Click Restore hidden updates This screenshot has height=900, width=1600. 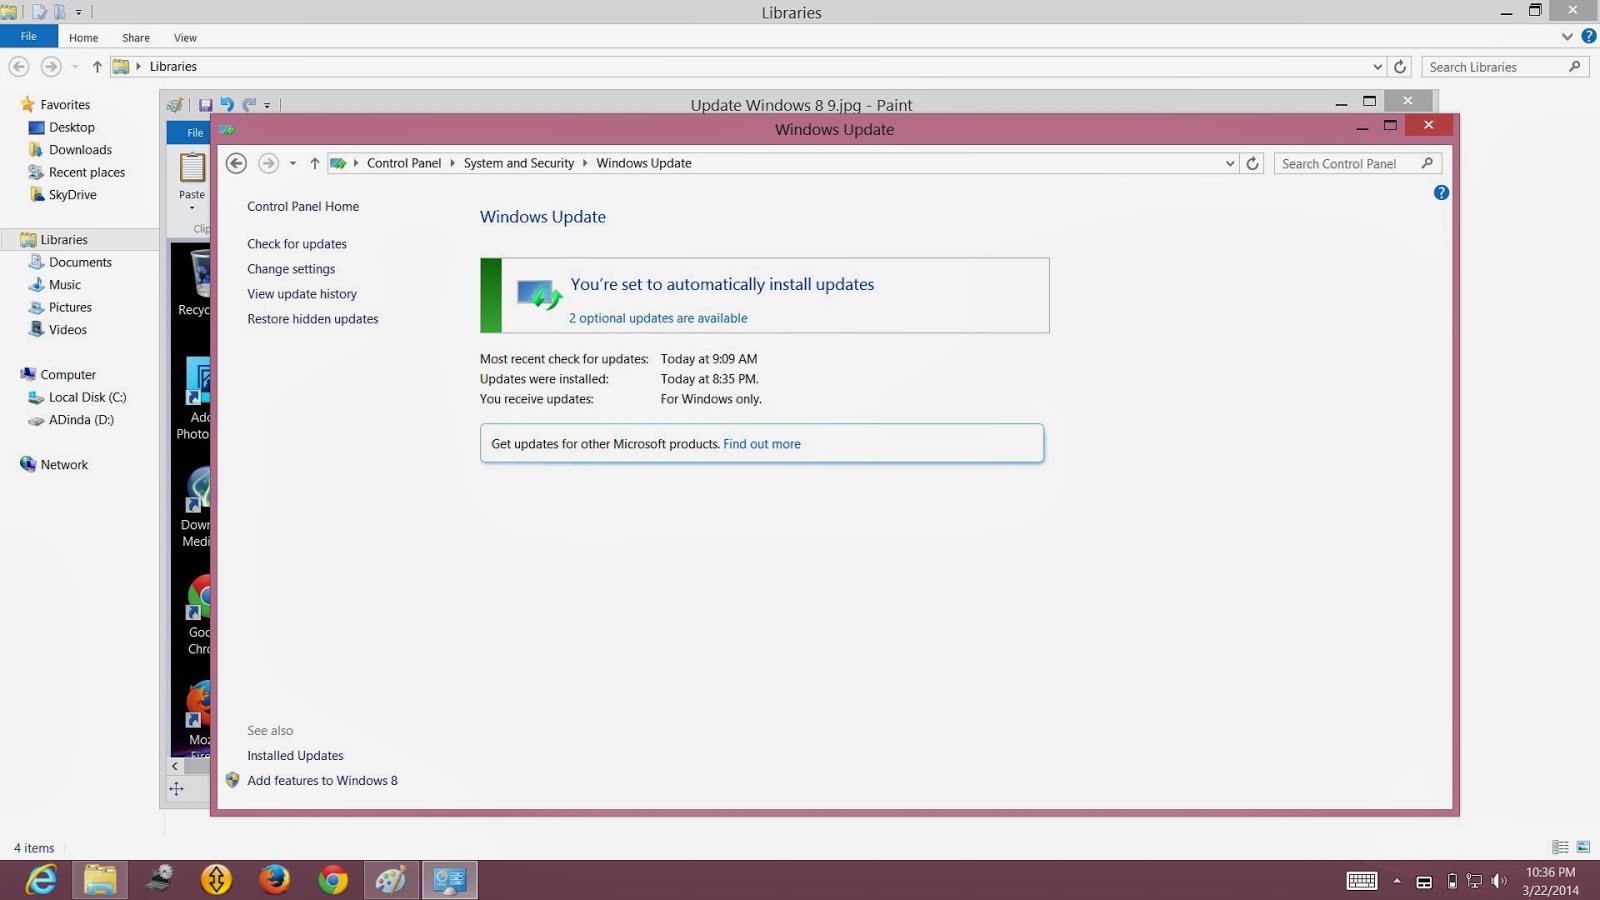click(x=313, y=319)
